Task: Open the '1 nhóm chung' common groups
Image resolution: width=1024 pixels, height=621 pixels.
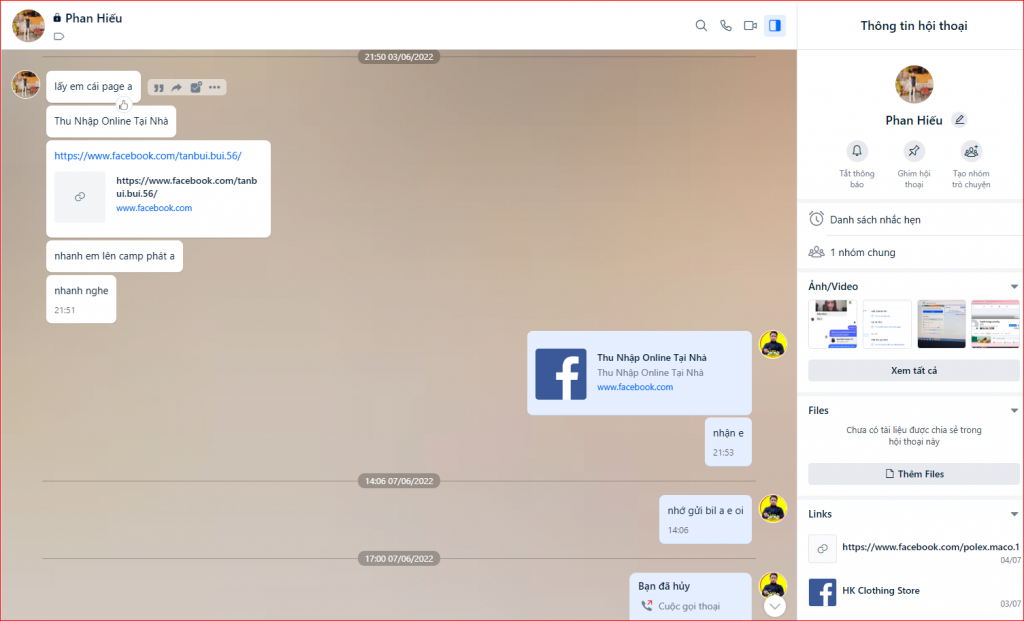Action: click(862, 253)
